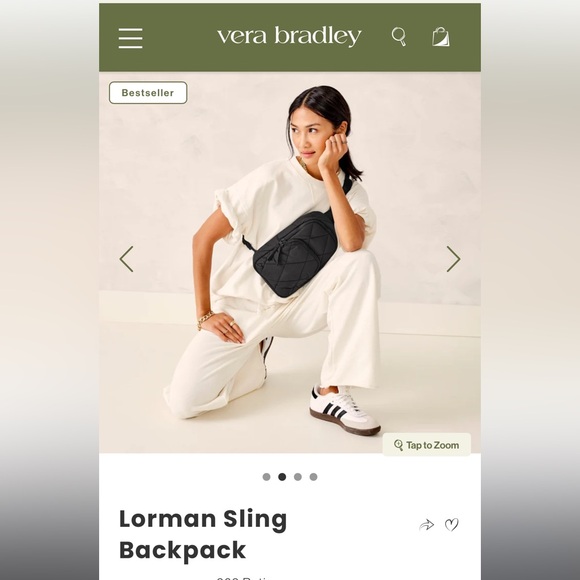Click the black quilted sling bag in photo

click(295, 254)
